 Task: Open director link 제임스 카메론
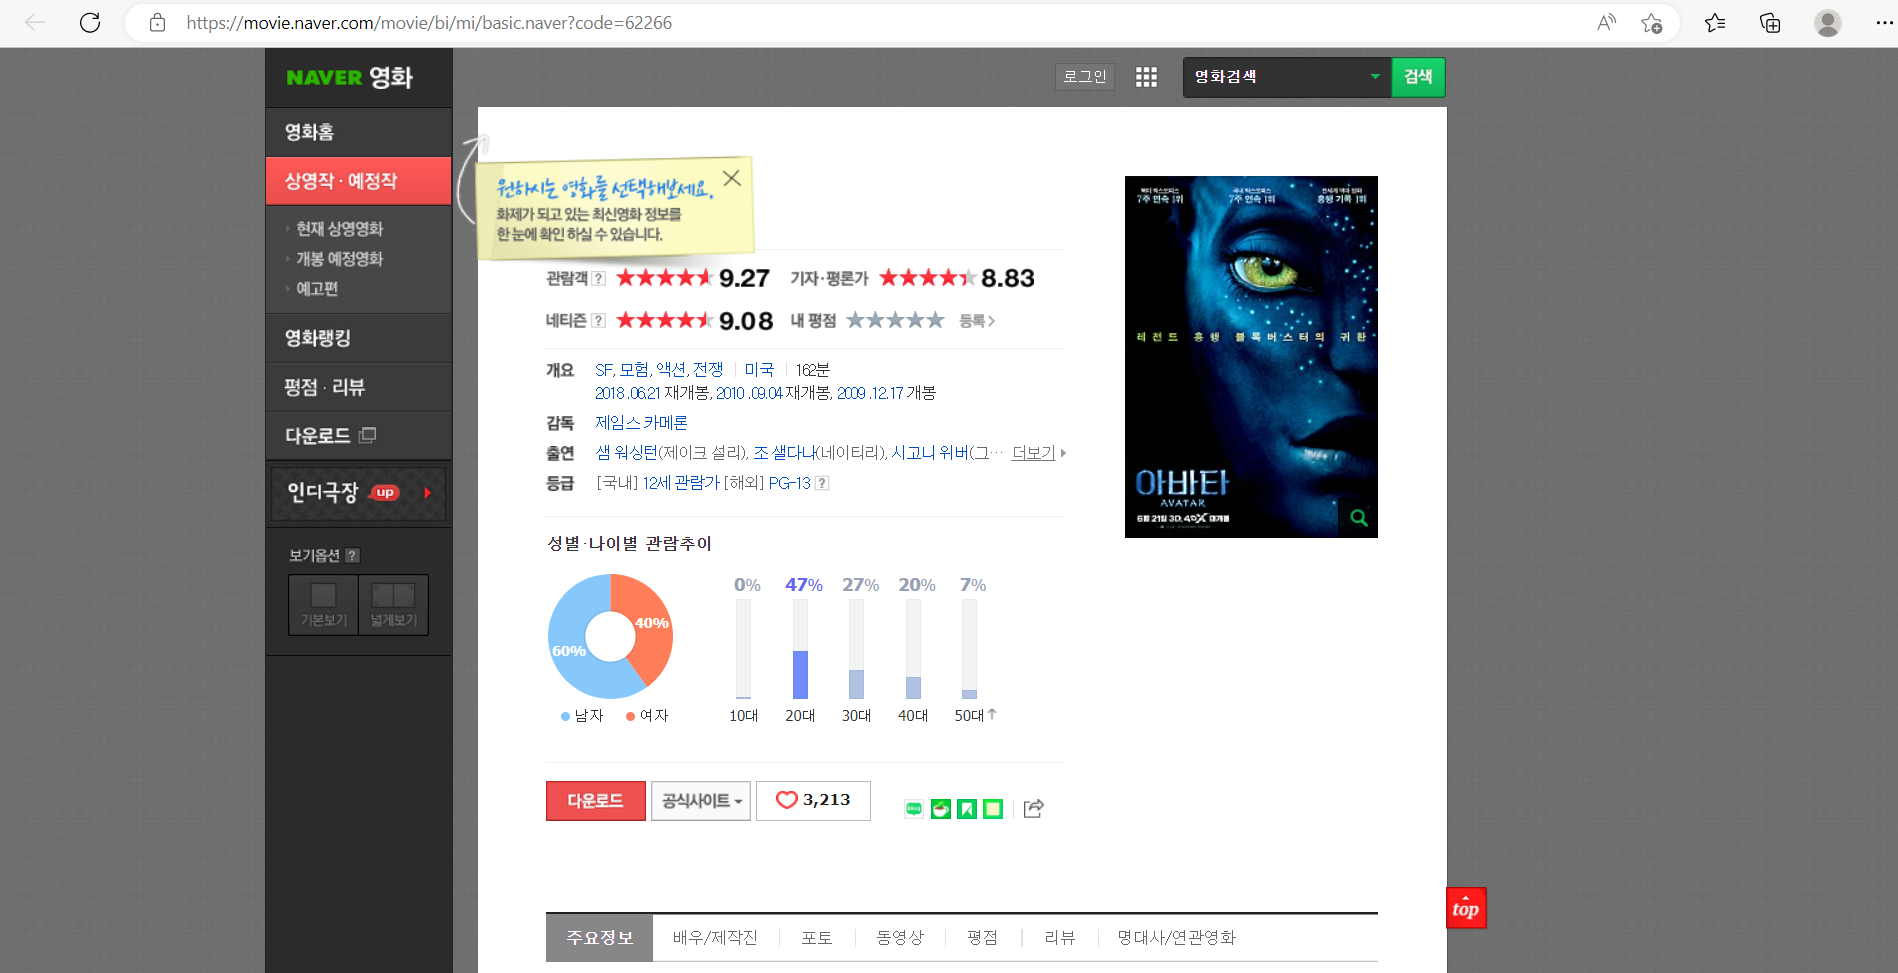click(641, 423)
